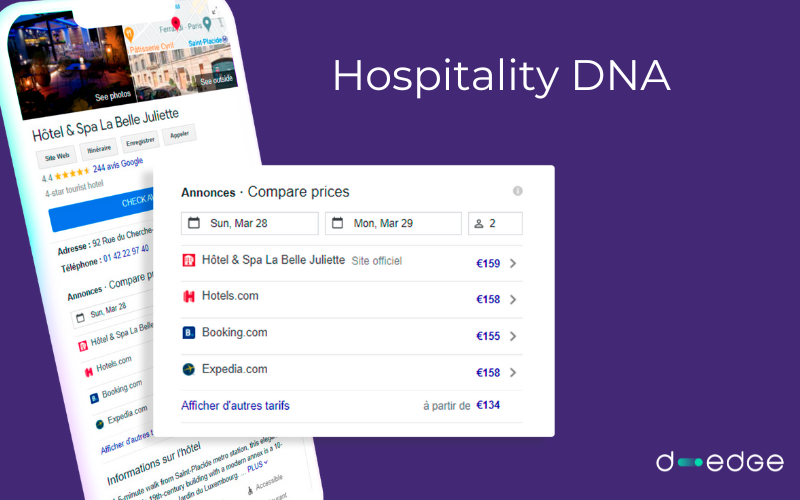Expand the Booking.com €155 offer chevron
This screenshot has height=500, width=800.
coord(513,336)
